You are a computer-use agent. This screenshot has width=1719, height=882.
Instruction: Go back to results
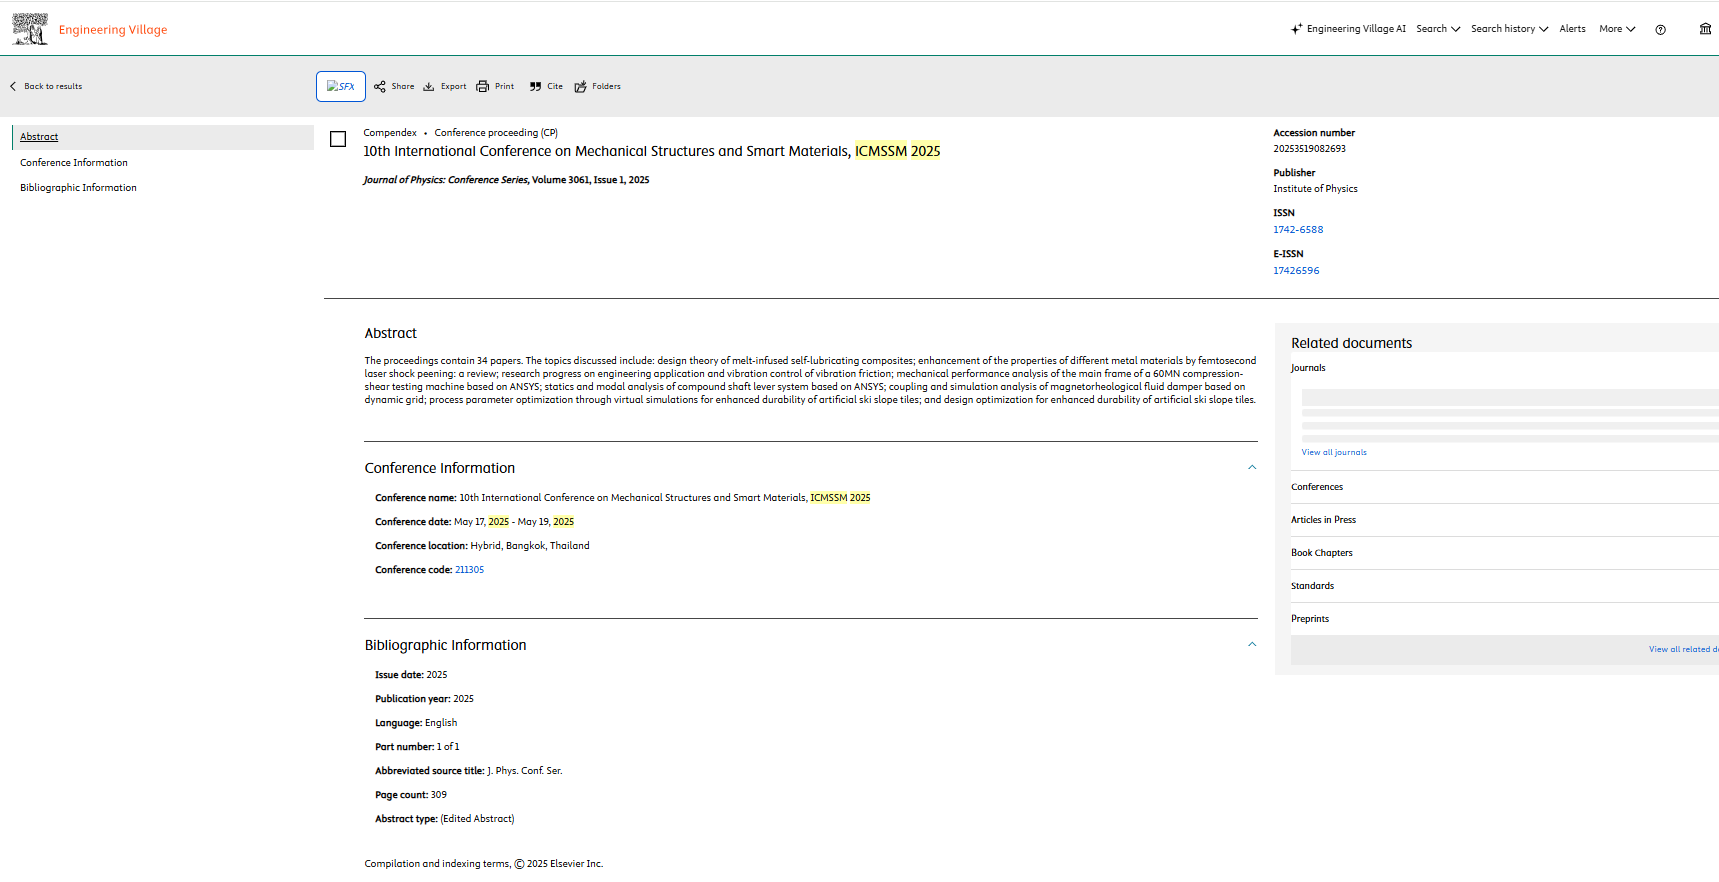(47, 87)
